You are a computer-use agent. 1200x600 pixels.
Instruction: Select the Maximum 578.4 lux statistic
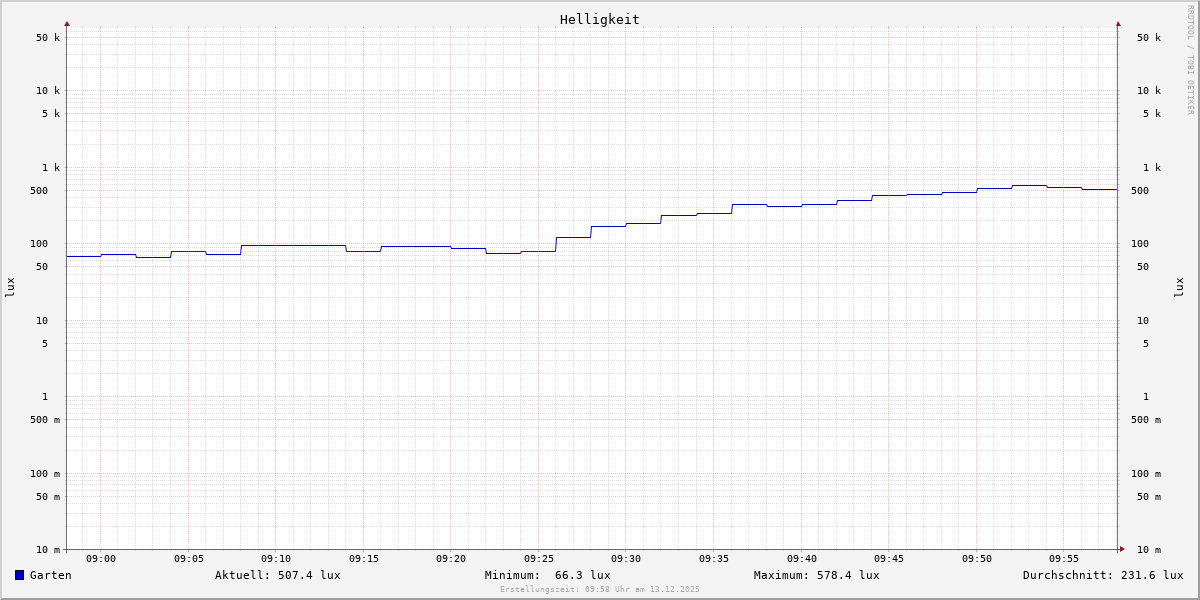pyautogui.click(x=816, y=575)
